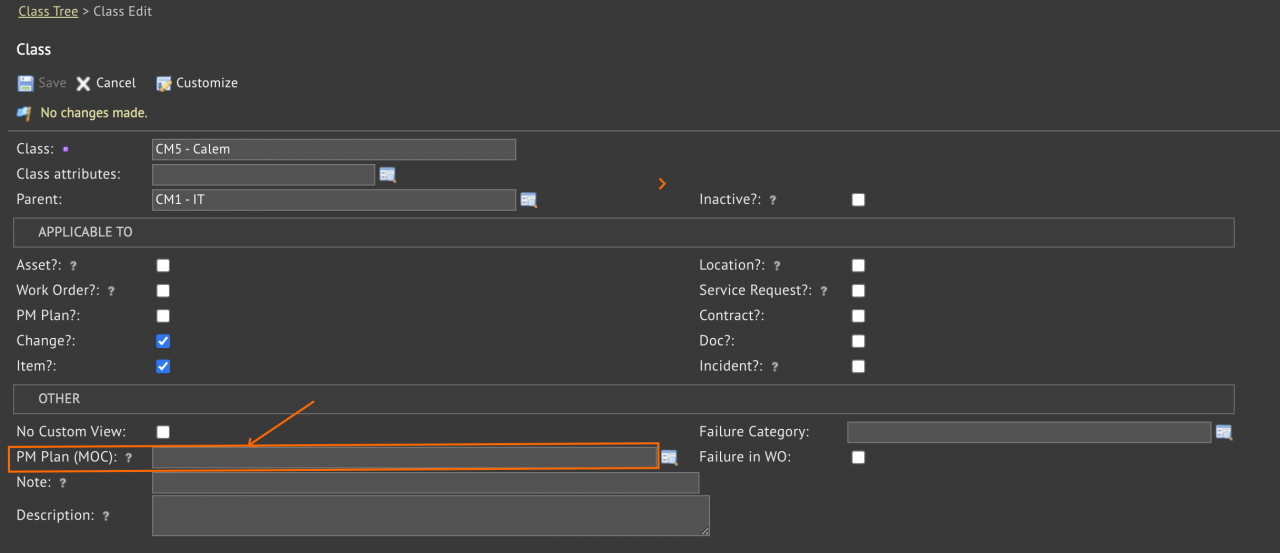Click the Cancel button
Viewport: 1280px width, 553px height.
(x=106, y=83)
